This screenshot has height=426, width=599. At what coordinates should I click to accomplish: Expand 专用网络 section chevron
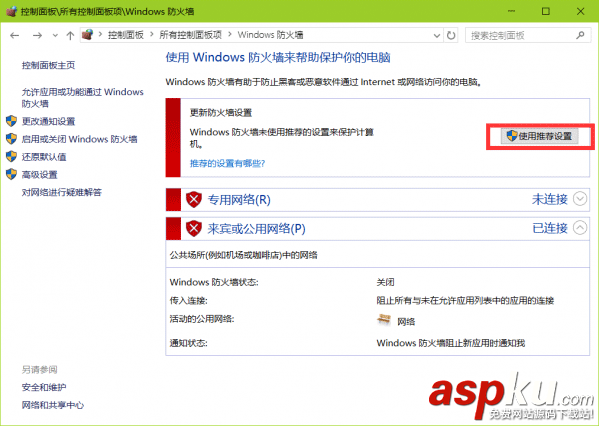pyautogui.click(x=580, y=199)
